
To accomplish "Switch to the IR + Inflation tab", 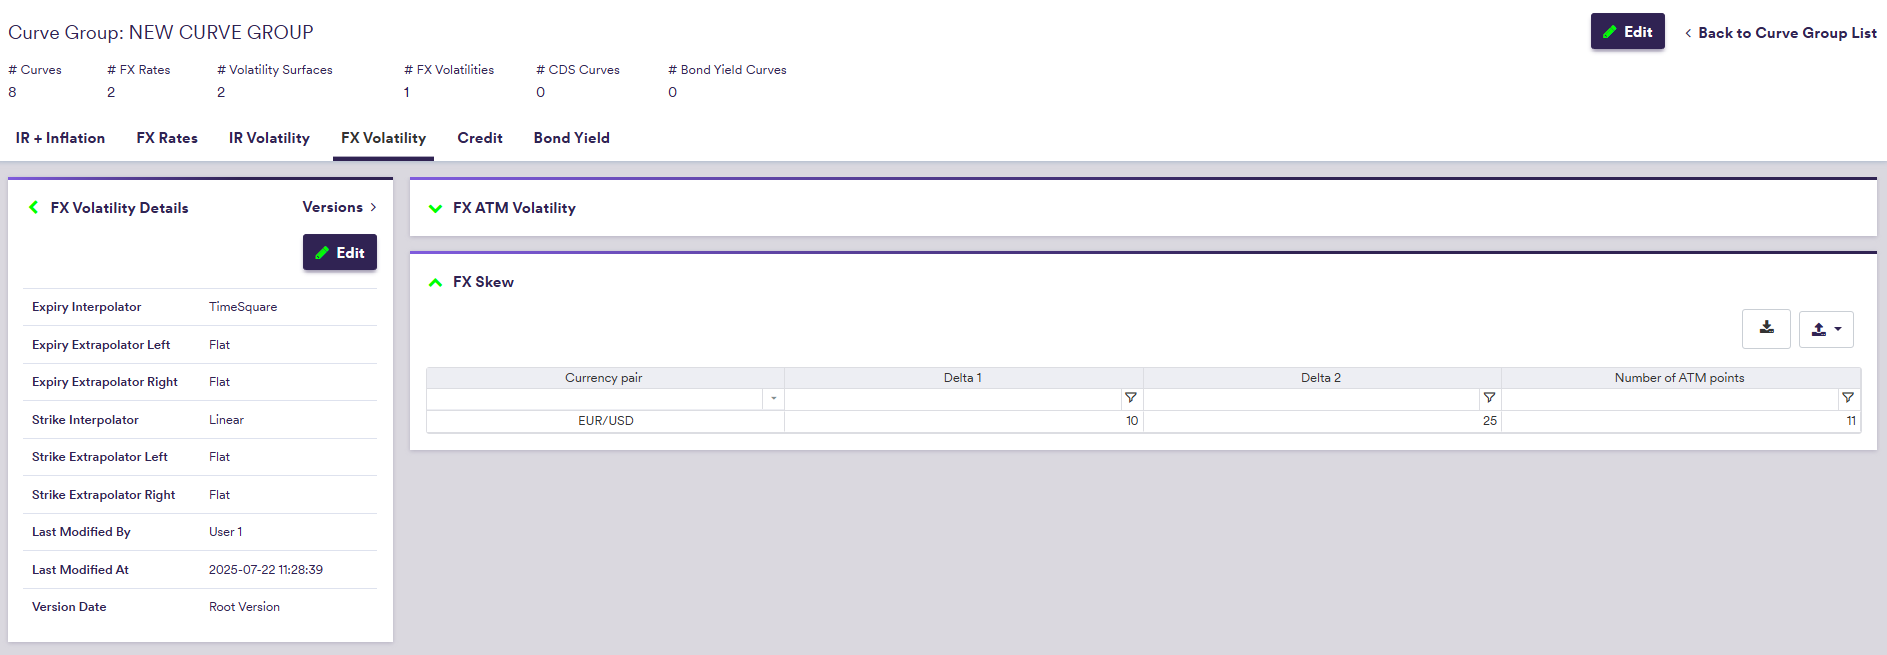I will pyautogui.click(x=60, y=138).
